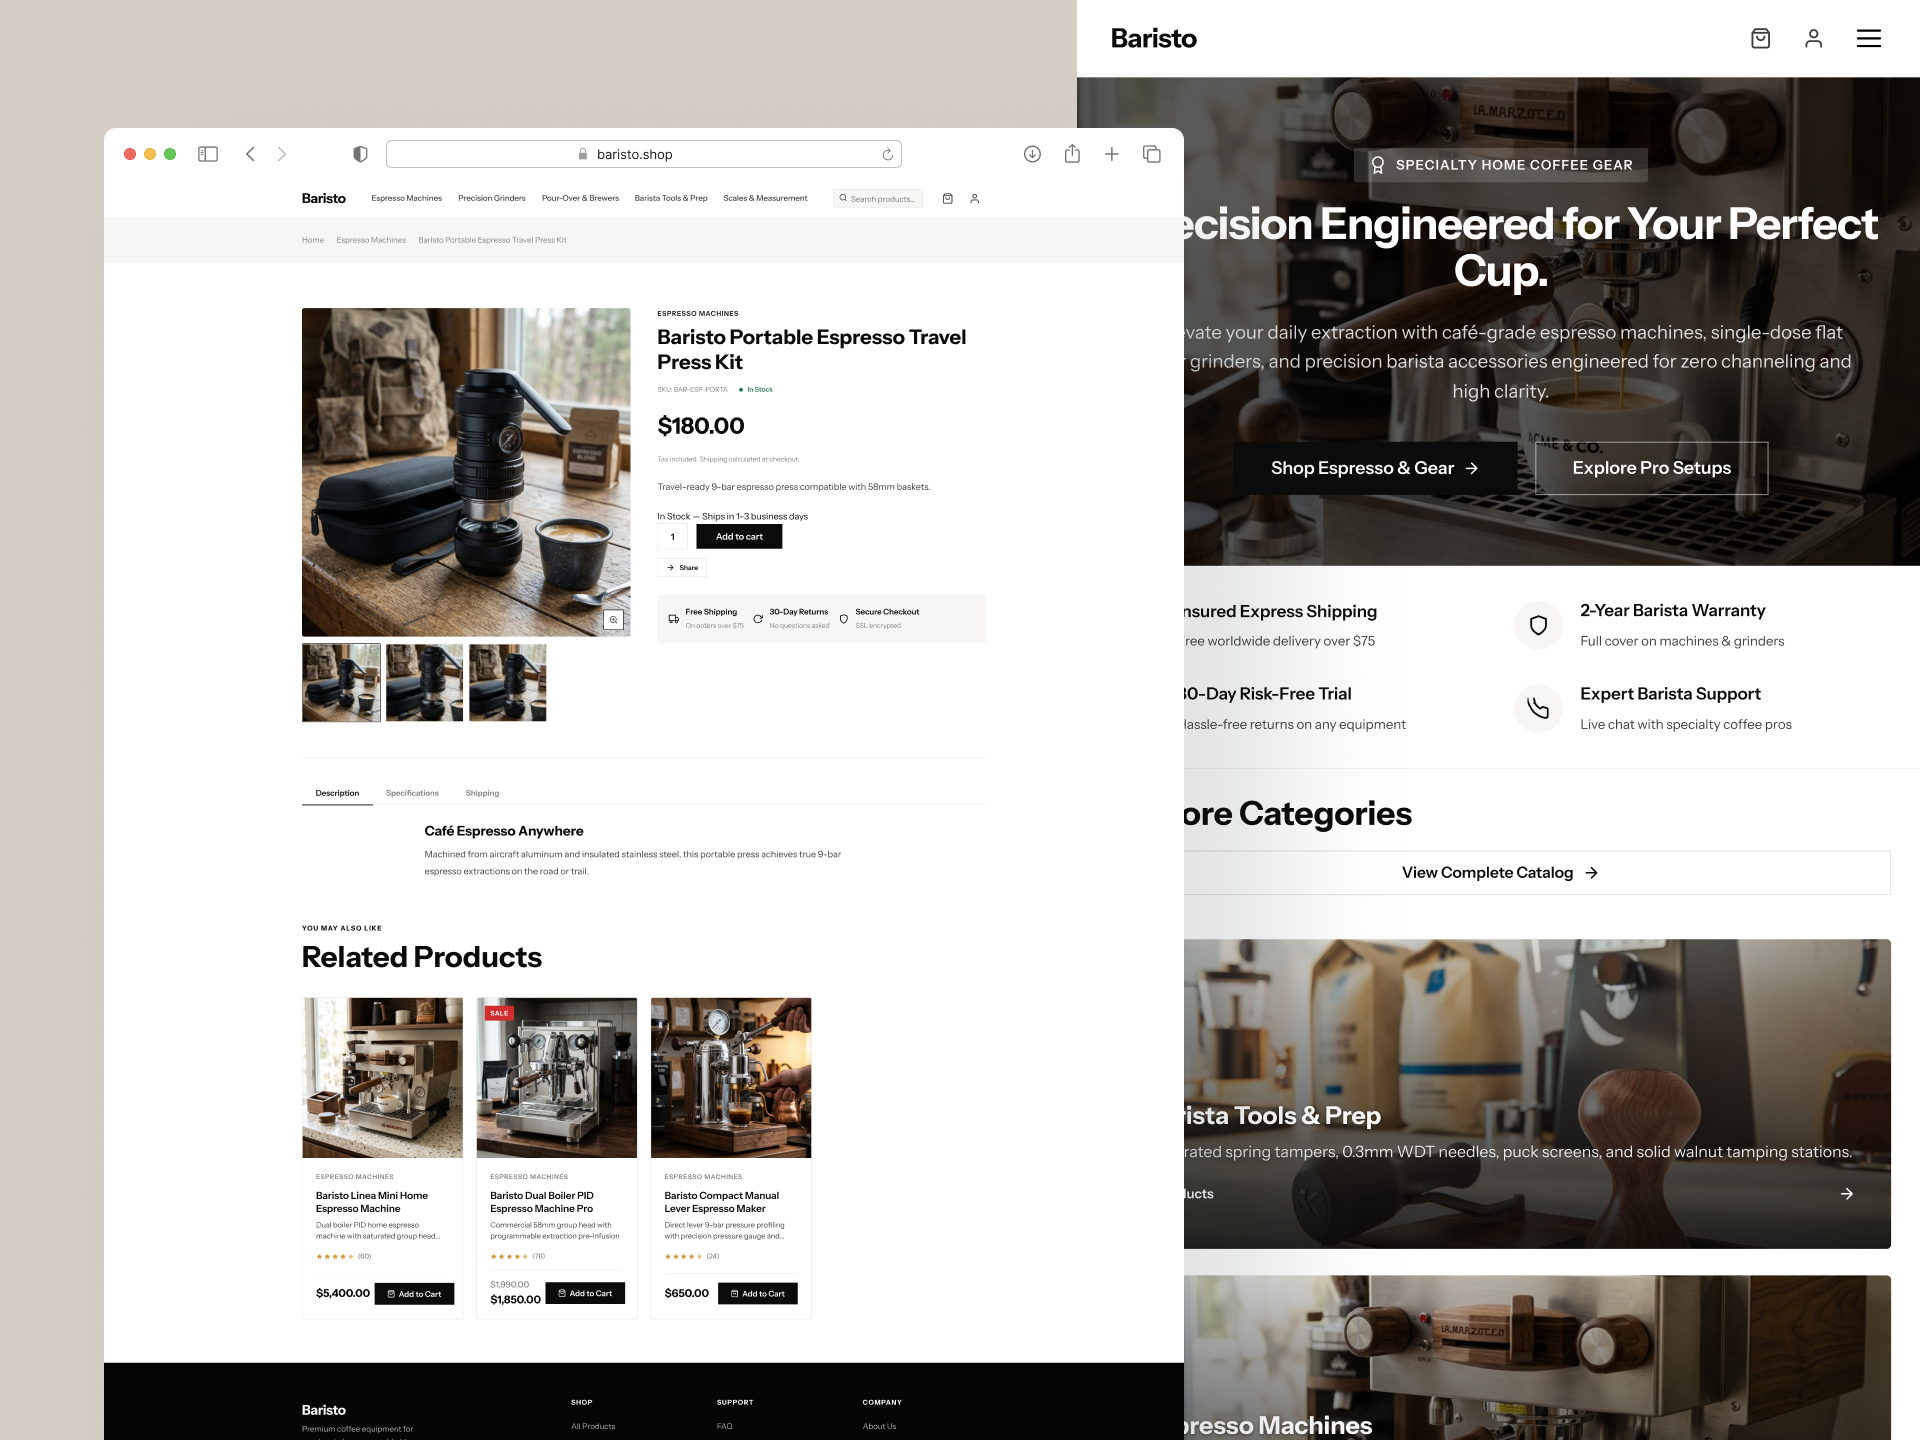Zoom product image with magnifier icon
The image size is (1920, 1440).
(613, 620)
